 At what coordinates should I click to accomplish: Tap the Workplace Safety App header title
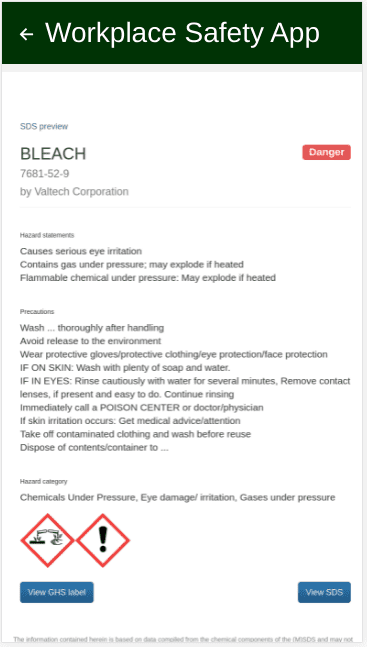tap(182, 33)
